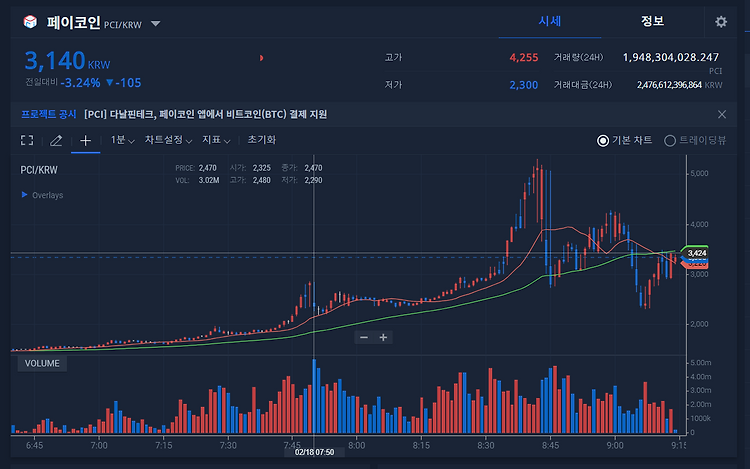
Task: Open the 차트설정 dropdown
Action: point(168,140)
